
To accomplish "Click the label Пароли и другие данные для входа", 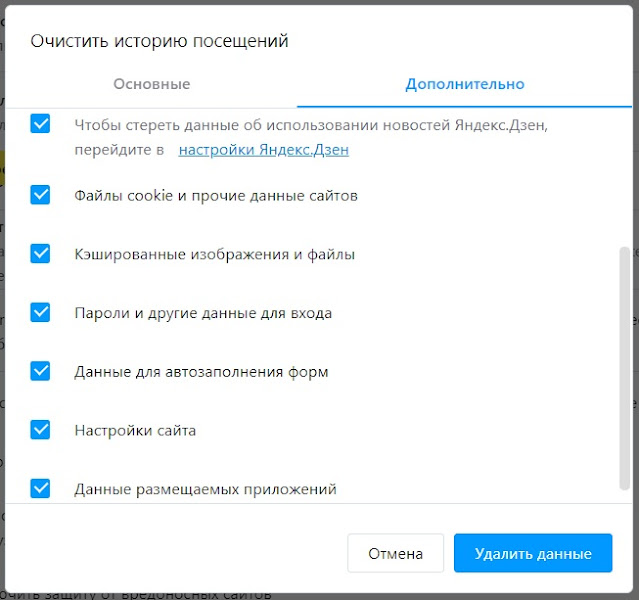I will (x=203, y=313).
